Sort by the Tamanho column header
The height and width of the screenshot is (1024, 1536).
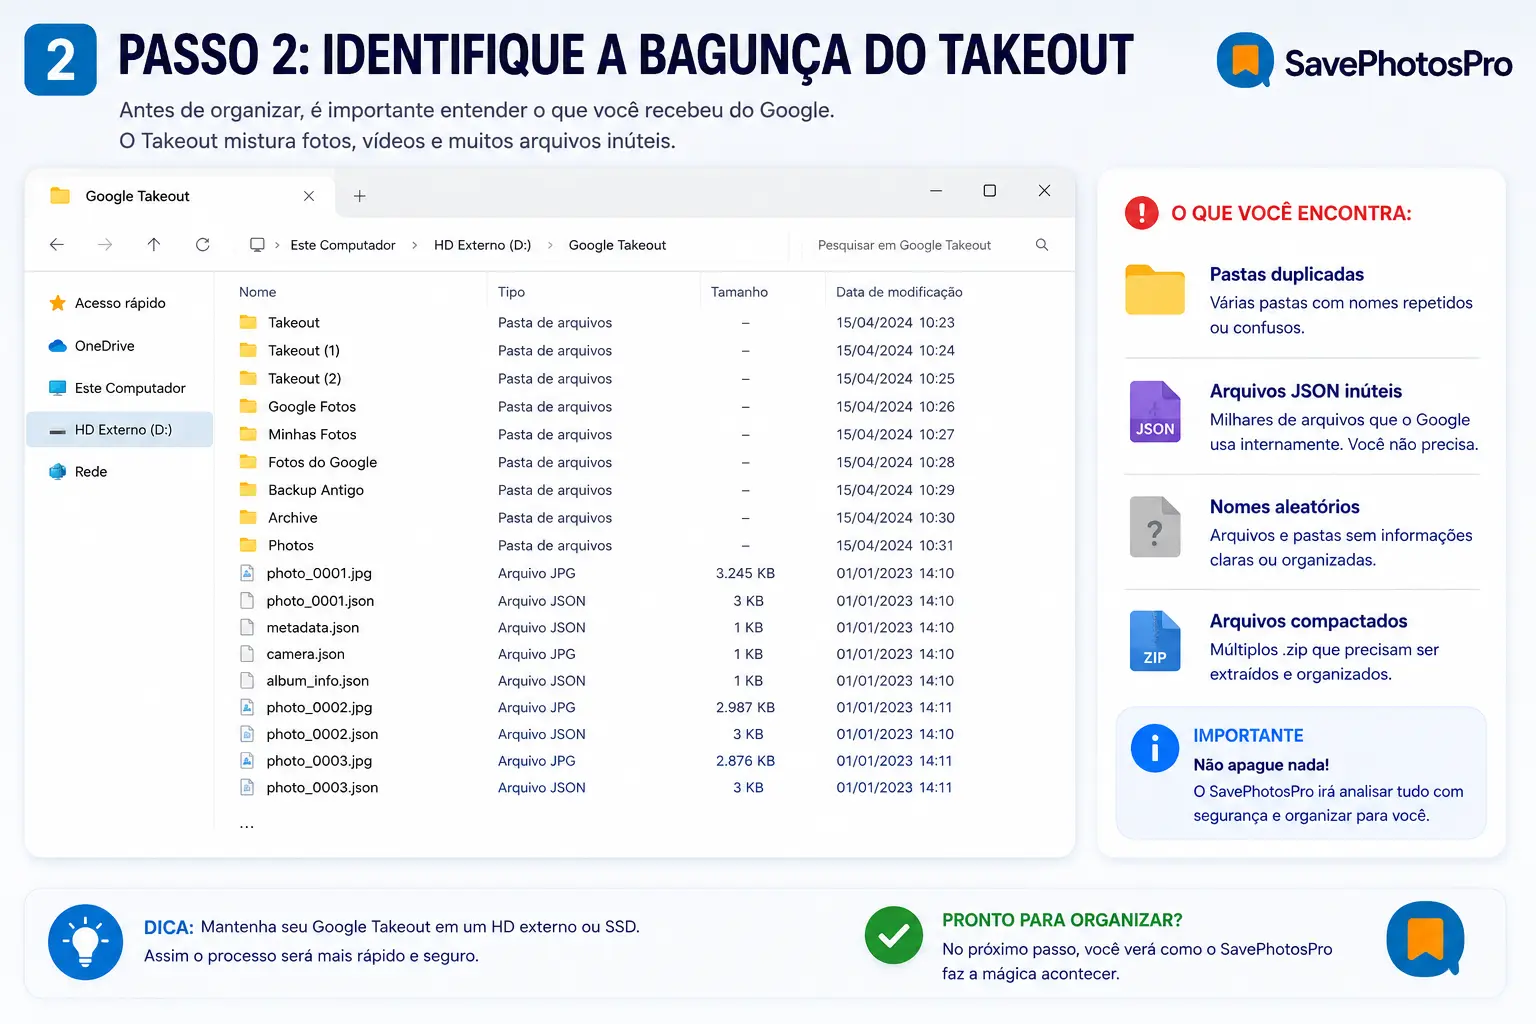[x=739, y=292]
